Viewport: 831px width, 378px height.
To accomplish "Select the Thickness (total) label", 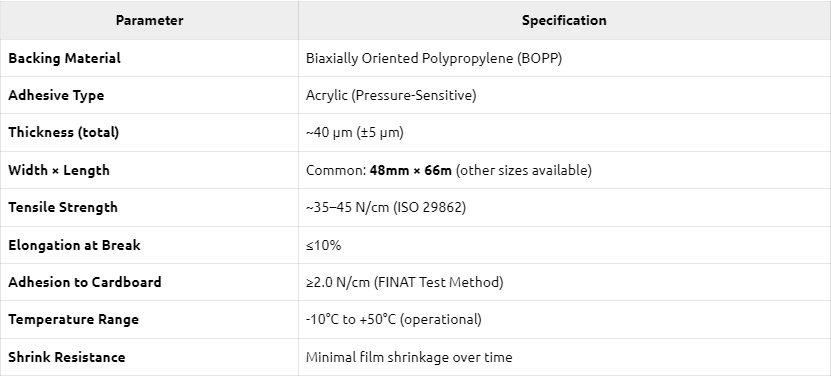I will [64, 133].
